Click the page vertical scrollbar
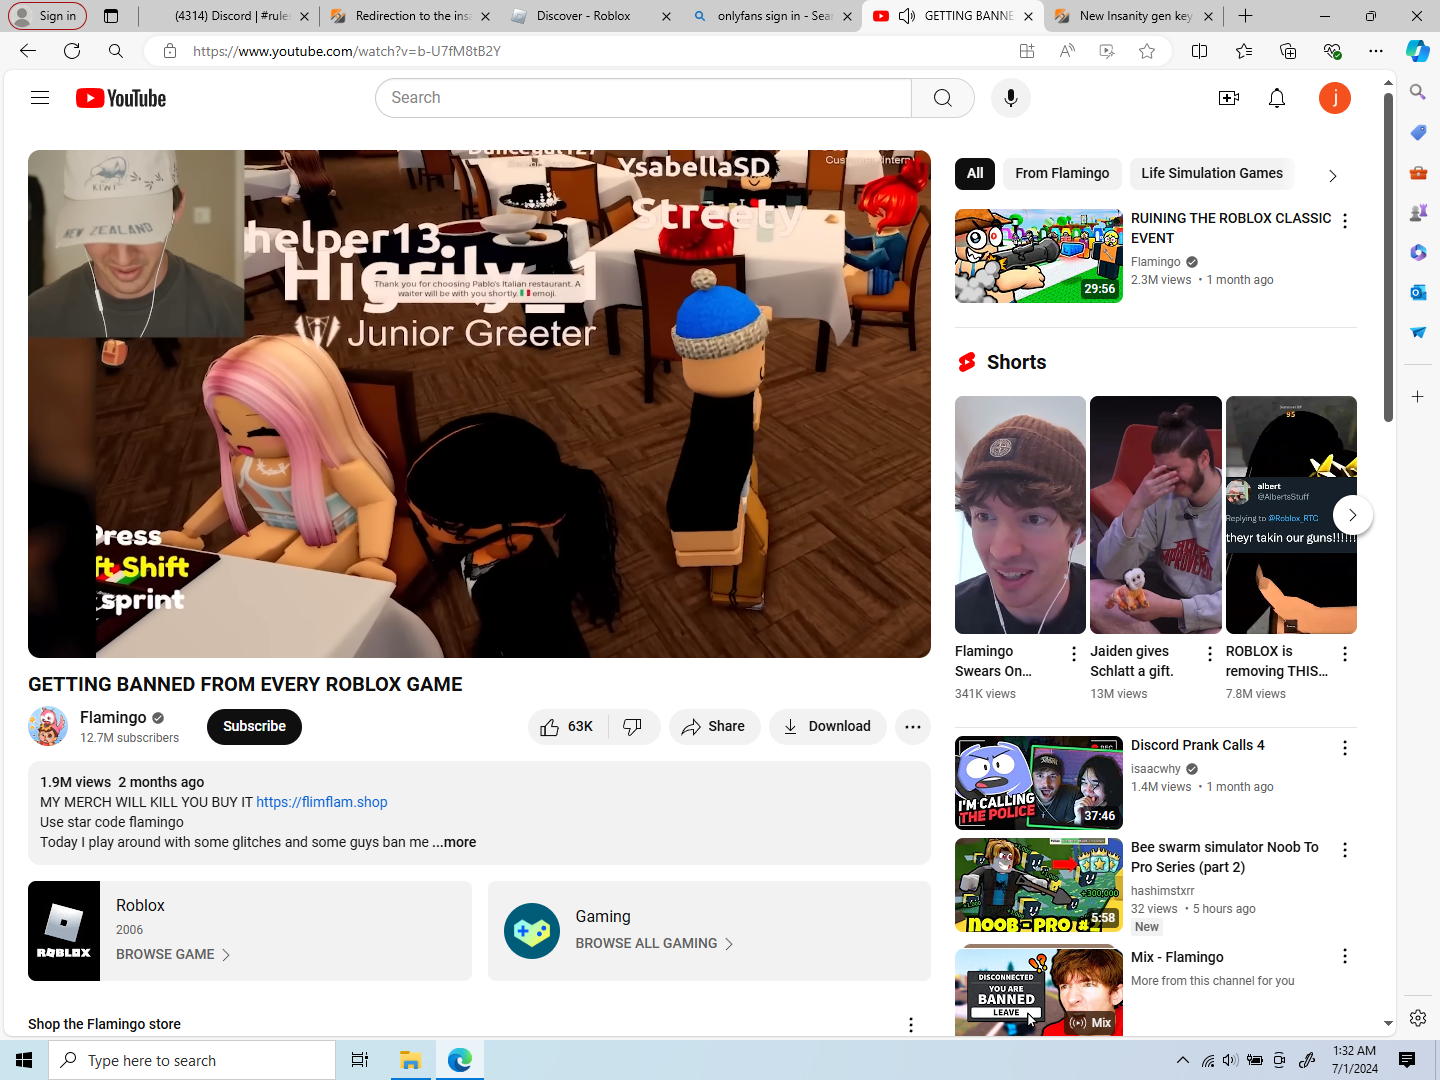The height and width of the screenshot is (1080, 1440). (1388, 256)
